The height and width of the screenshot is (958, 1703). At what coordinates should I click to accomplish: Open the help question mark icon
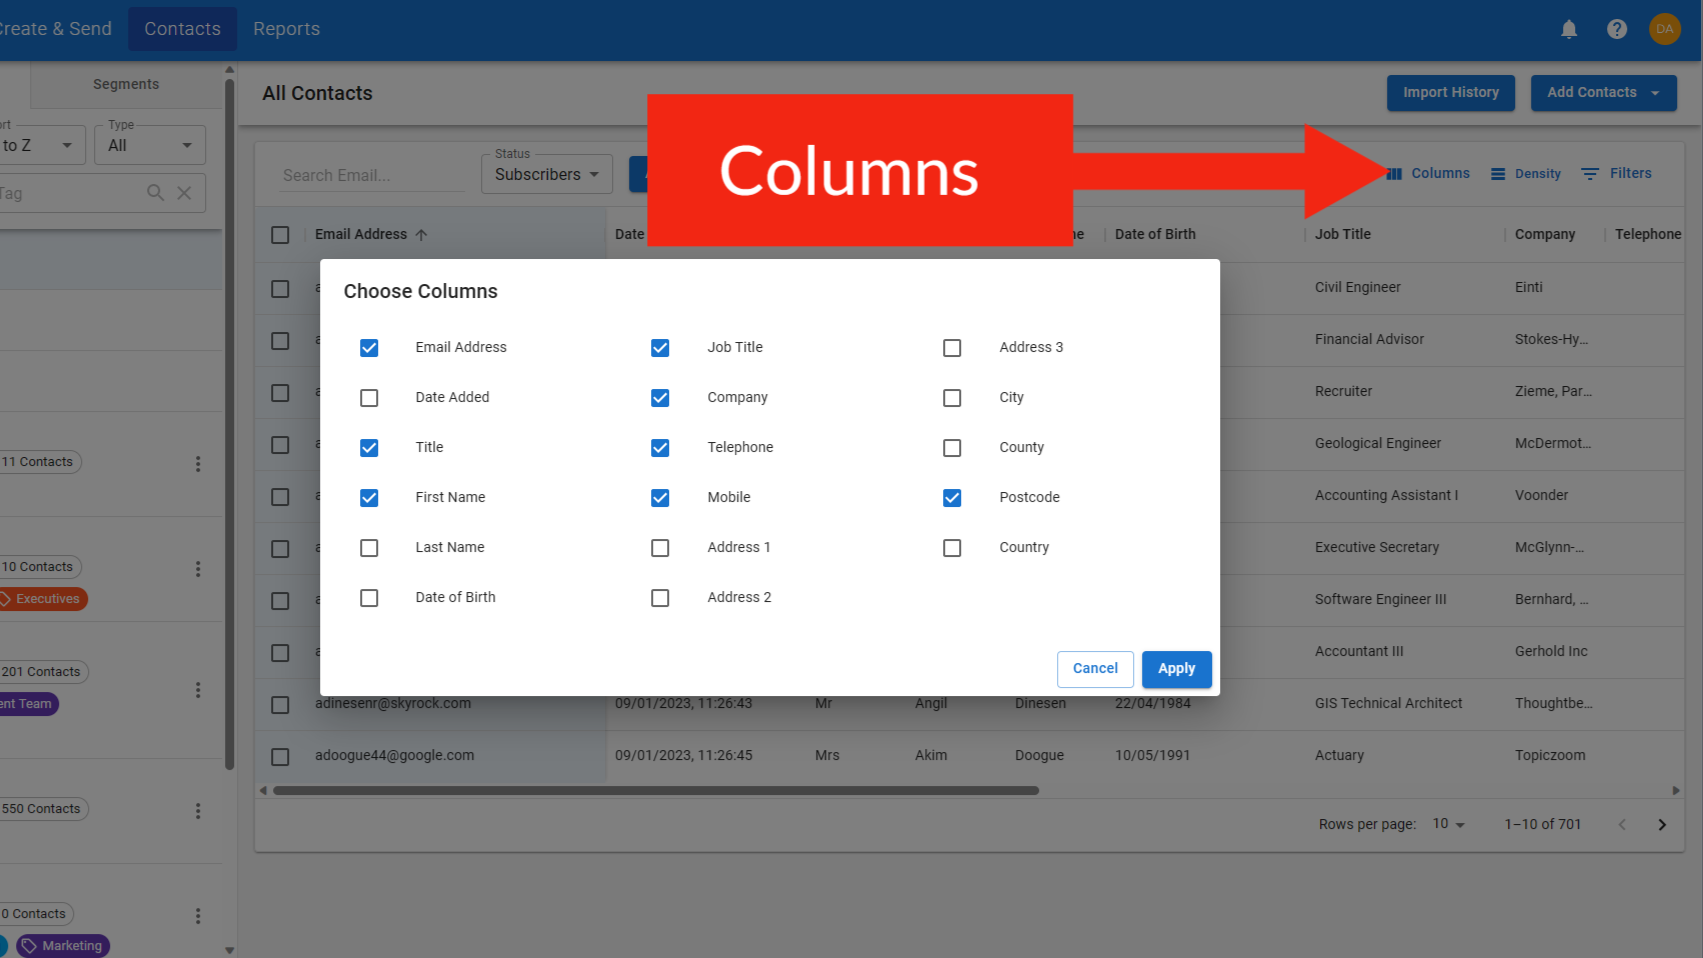1616,29
